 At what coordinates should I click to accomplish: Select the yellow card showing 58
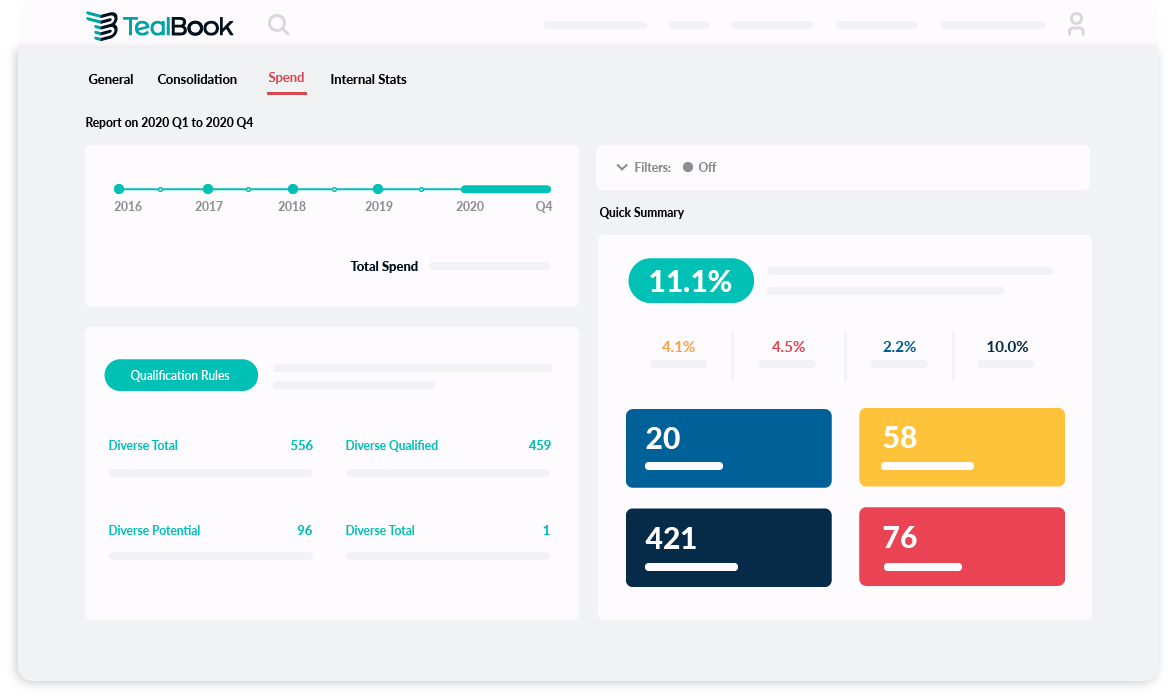[x=961, y=447]
